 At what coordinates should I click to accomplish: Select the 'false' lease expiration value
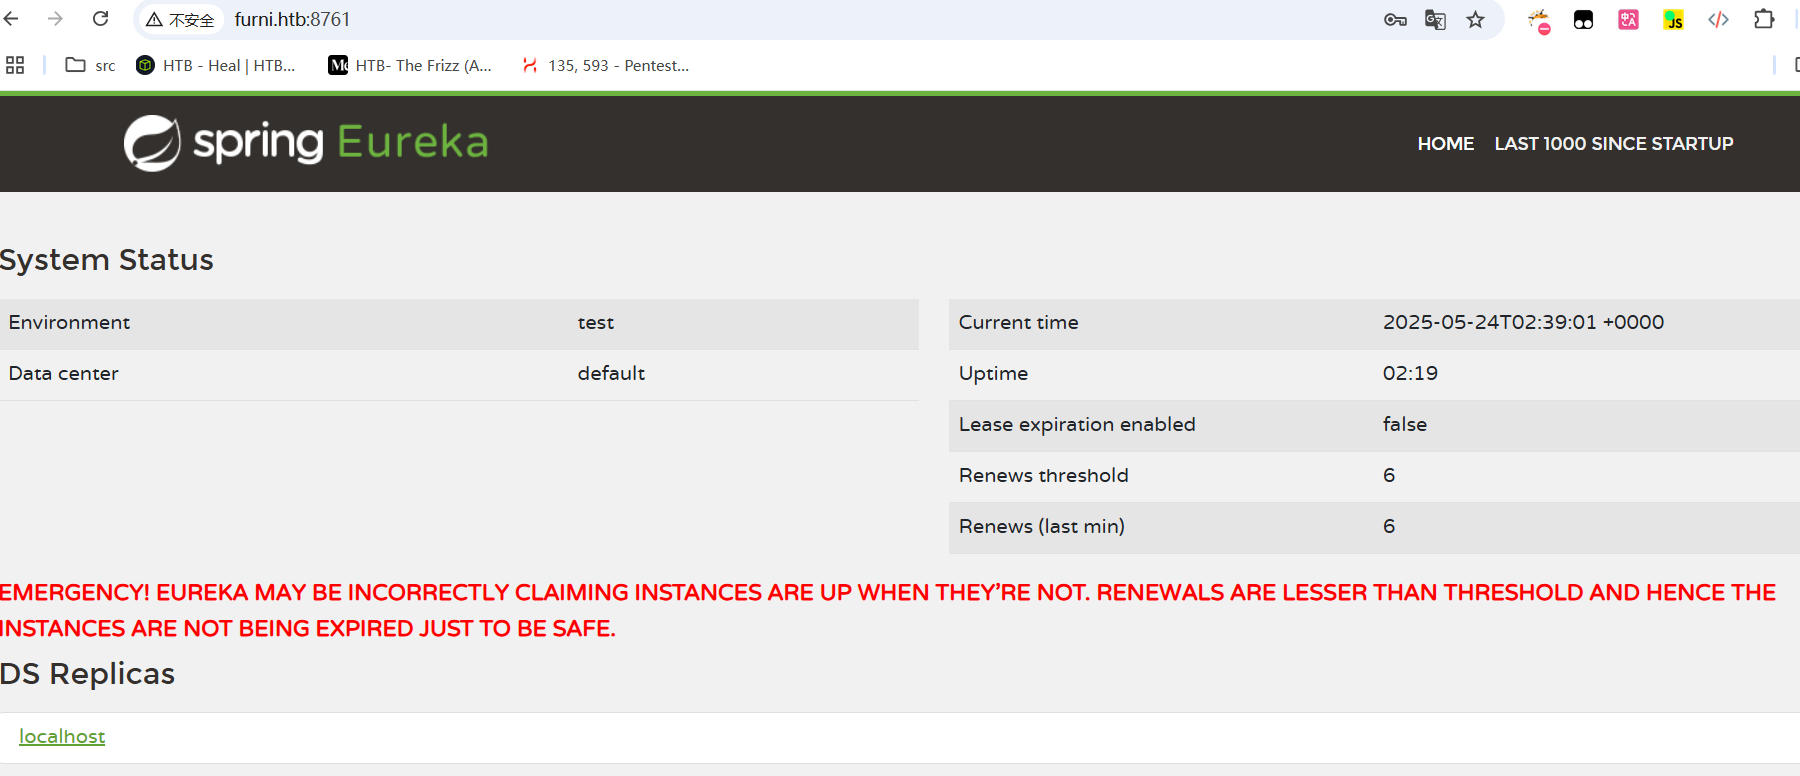(1405, 425)
